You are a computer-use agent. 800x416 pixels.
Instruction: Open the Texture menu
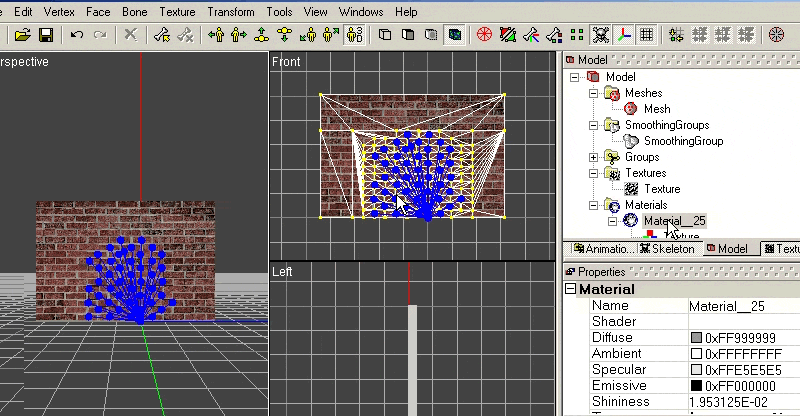click(x=177, y=12)
